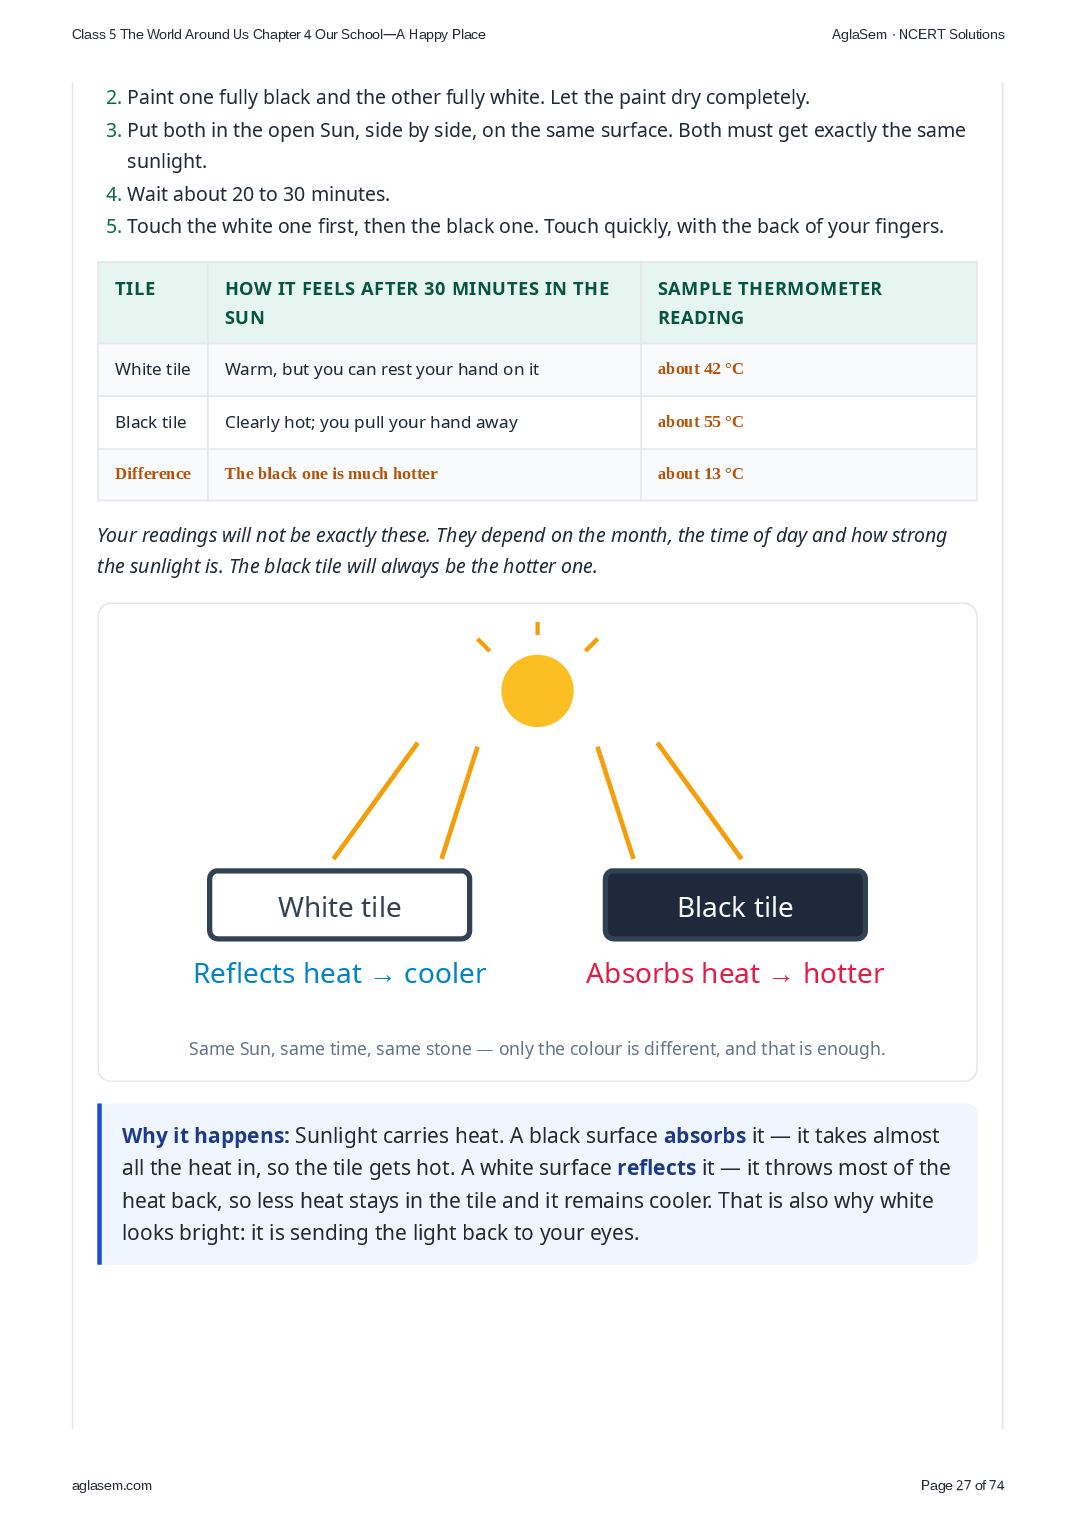This screenshot has height=1522, width=1076.
Task: Click the Why it happens heading
Action: (205, 1136)
